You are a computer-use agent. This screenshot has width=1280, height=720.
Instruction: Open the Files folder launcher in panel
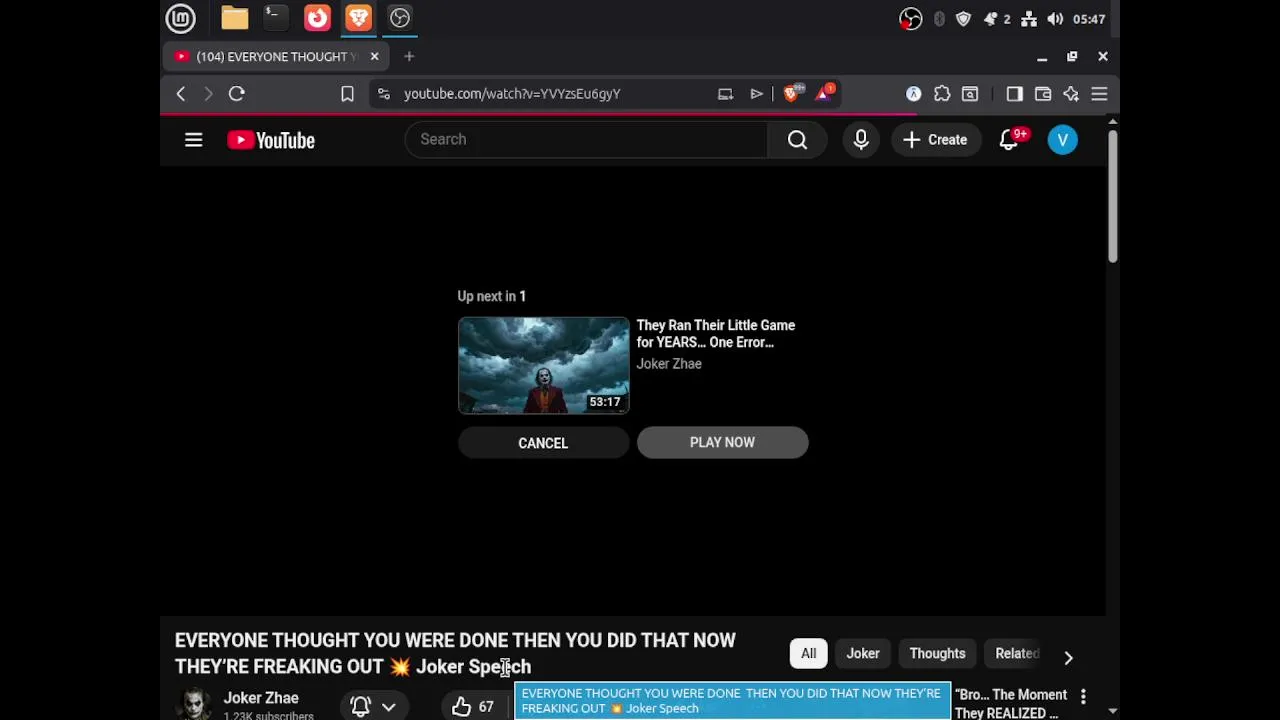tap(235, 18)
